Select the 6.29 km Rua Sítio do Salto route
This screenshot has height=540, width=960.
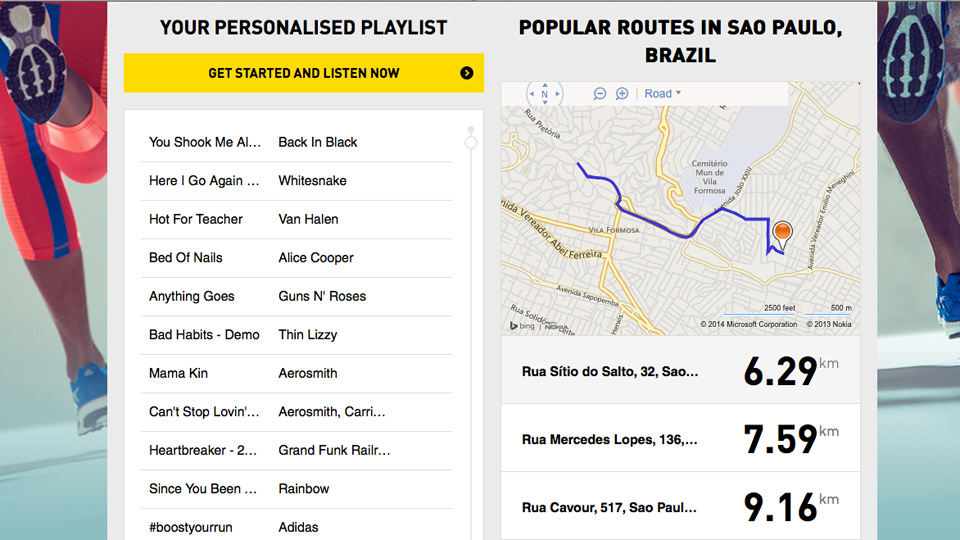pos(680,371)
